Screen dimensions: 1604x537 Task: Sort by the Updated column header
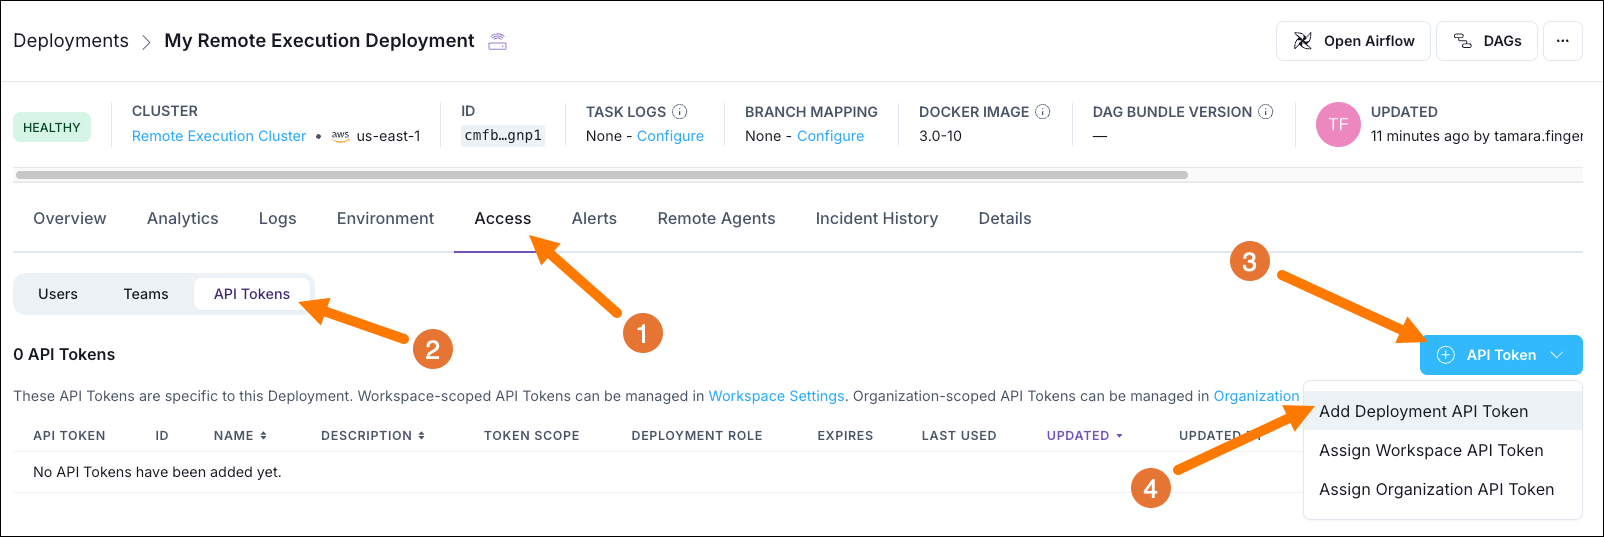1084,436
